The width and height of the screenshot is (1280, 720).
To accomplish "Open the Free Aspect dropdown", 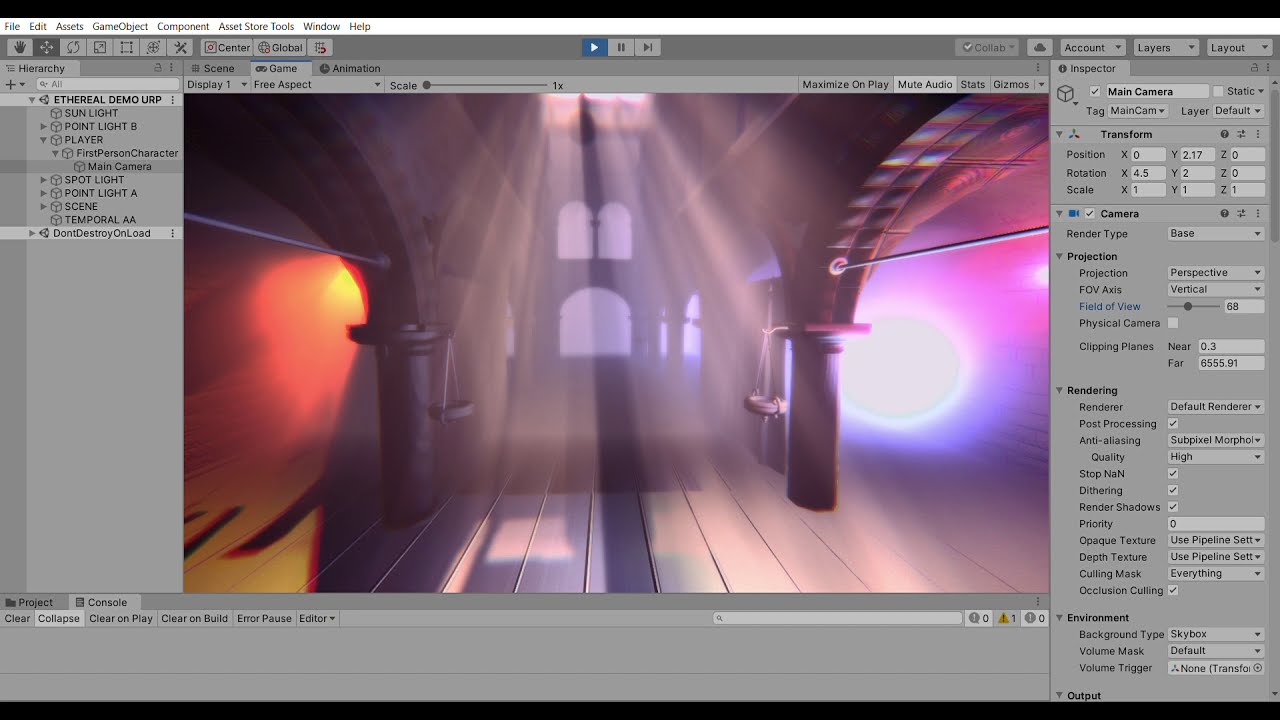I will coord(317,85).
